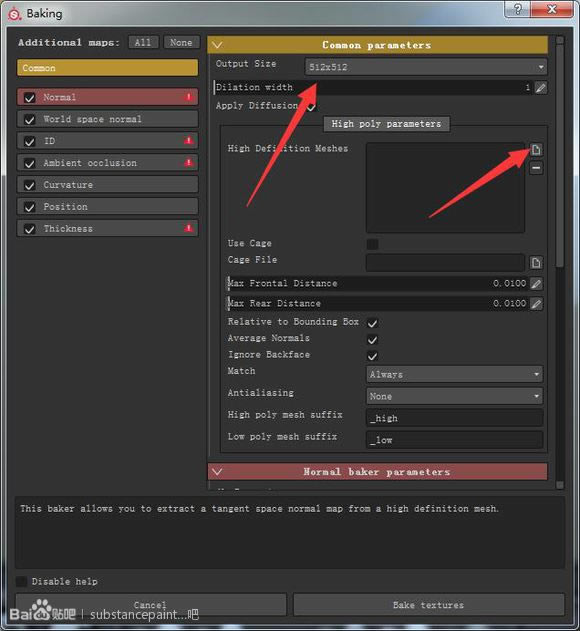
Task: Select the ID map row
Action: click(107, 141)
